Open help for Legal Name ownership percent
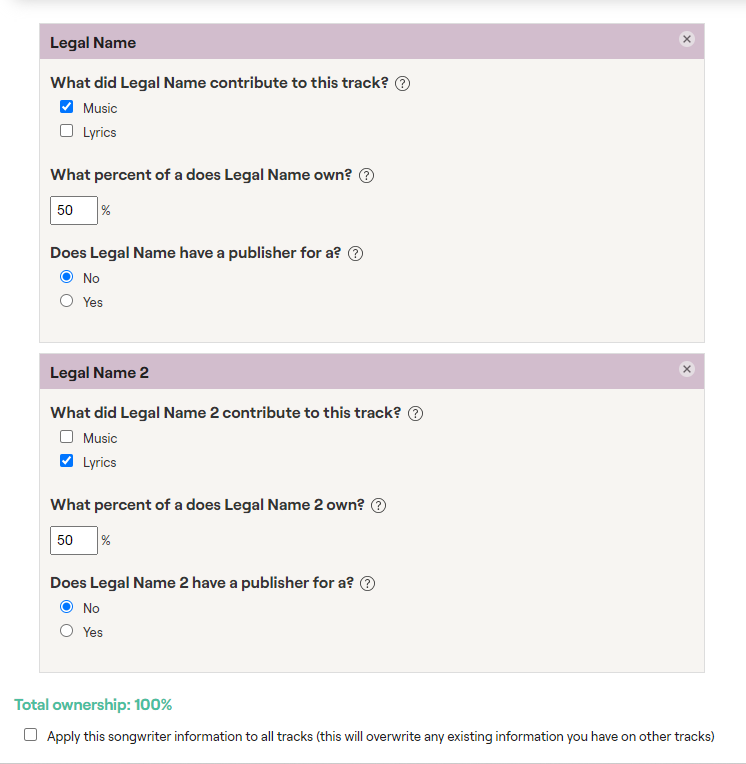Image resolution: width=746 pixels, height=764 pixels. tap(366, 176)
